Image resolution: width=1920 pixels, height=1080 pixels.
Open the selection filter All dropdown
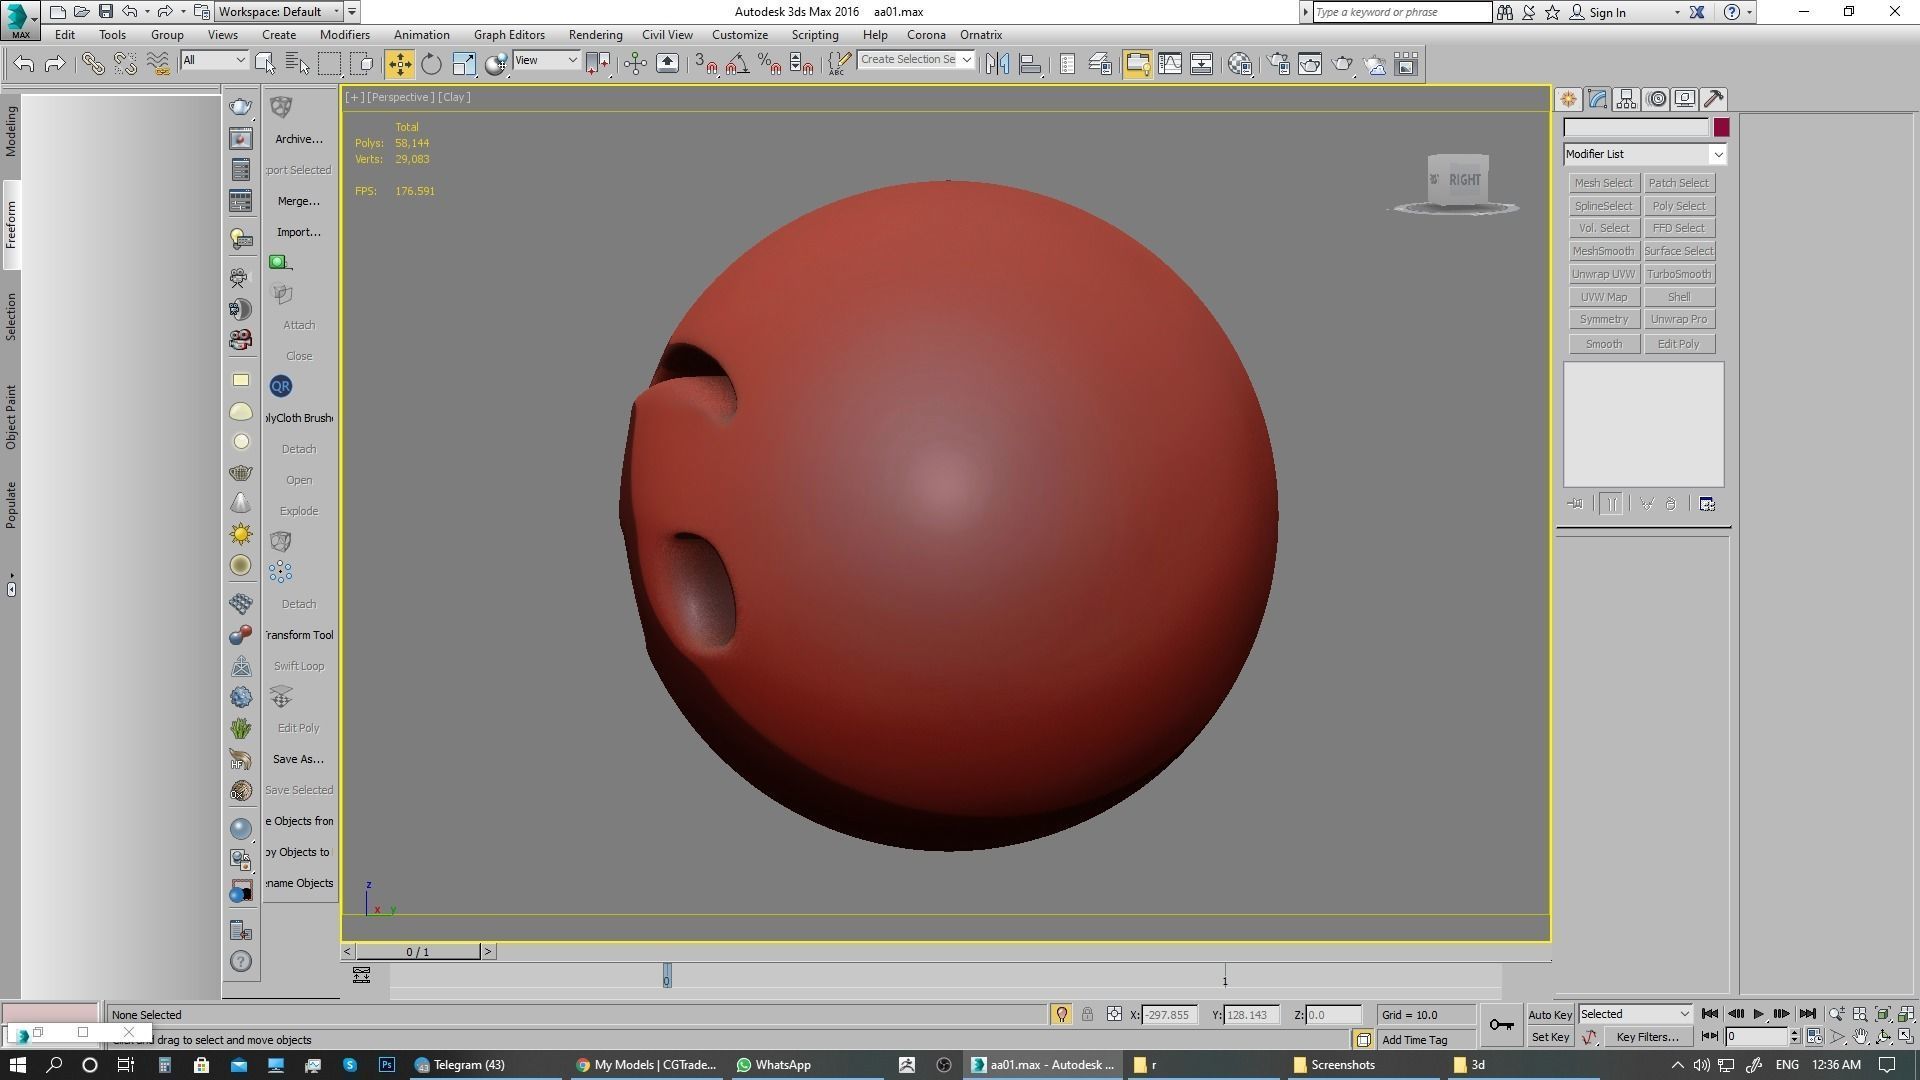coord(214,61)
